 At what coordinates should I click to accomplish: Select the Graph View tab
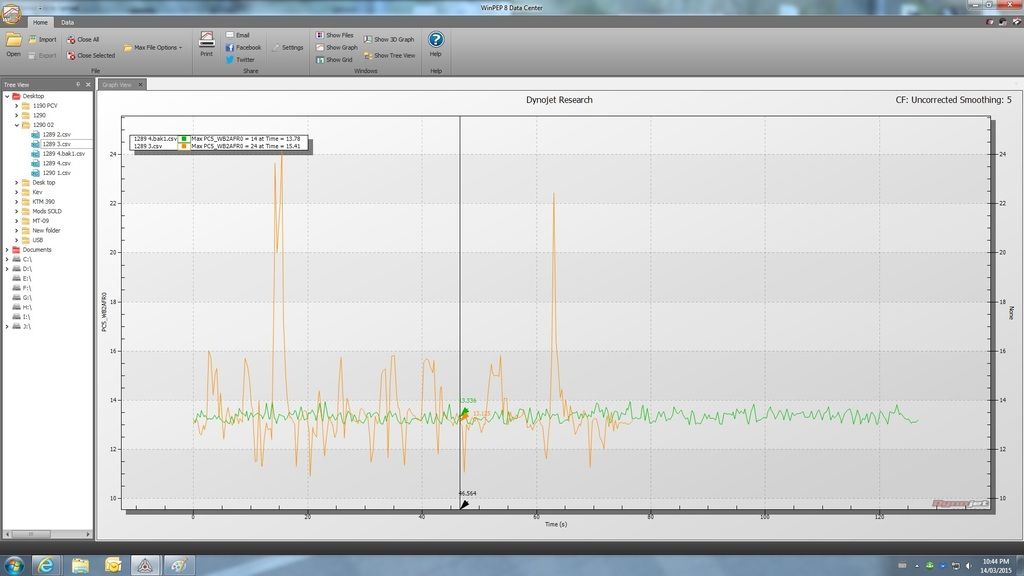coord(116,85)
